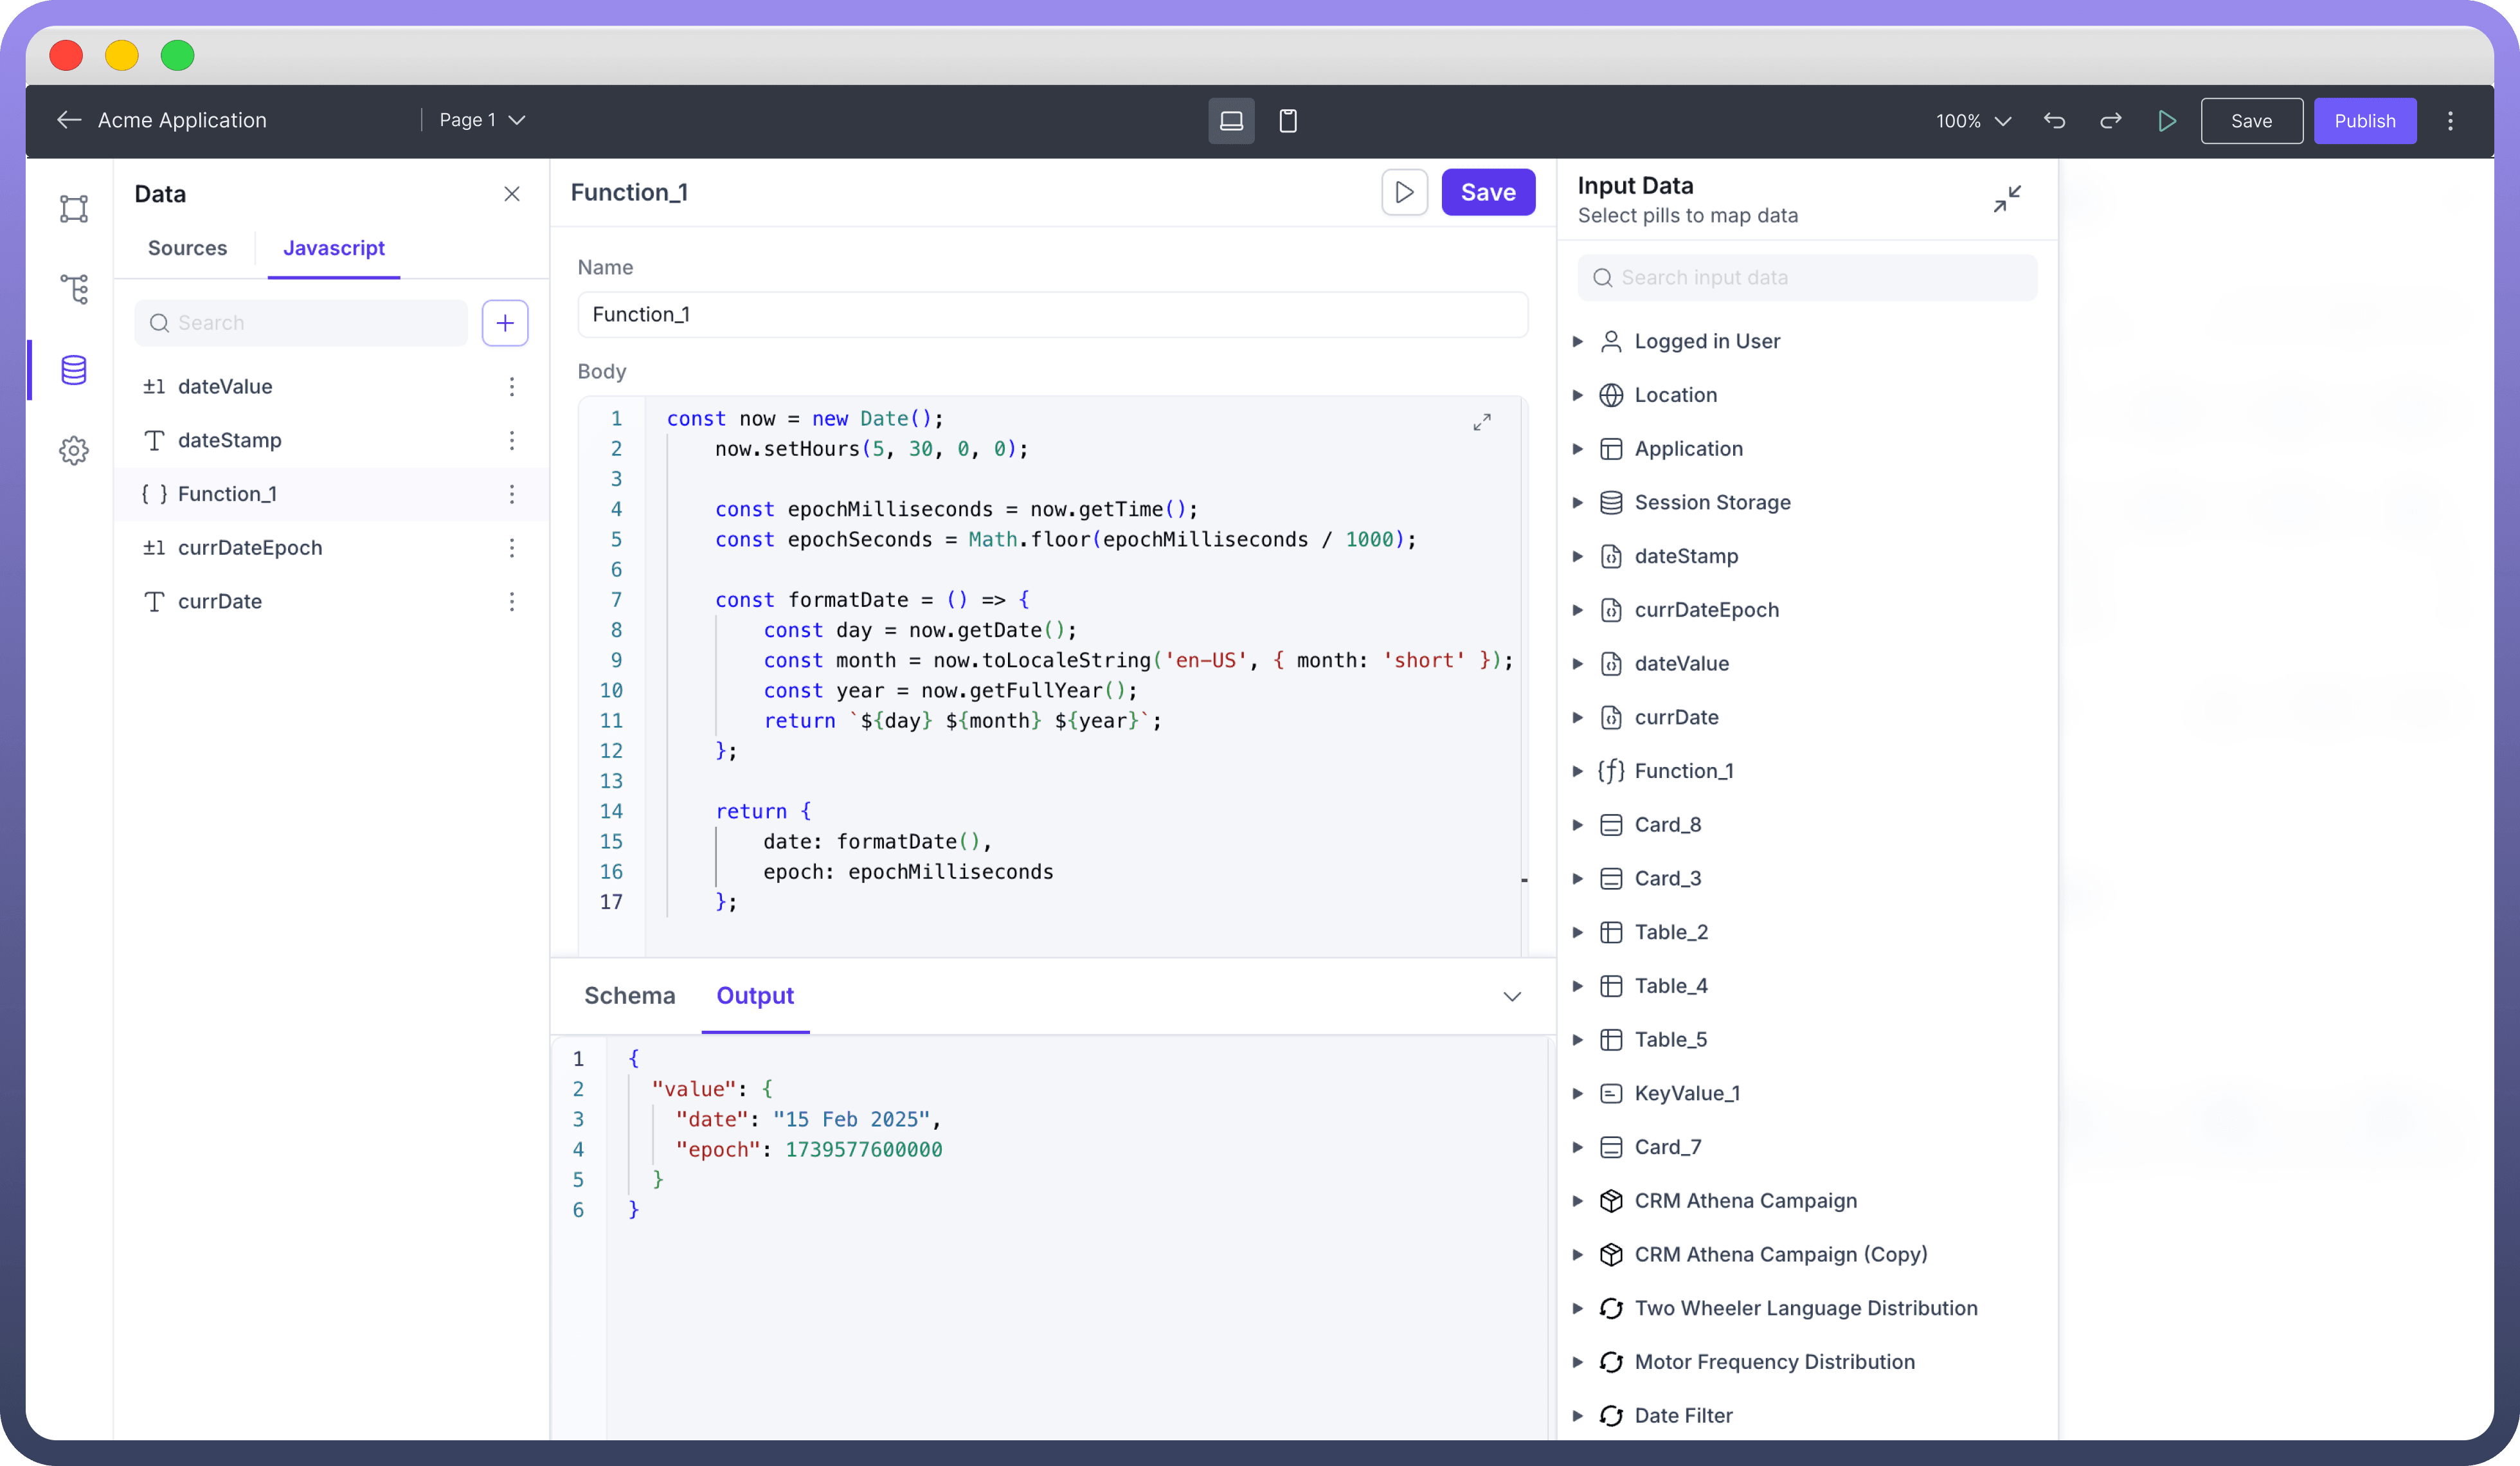Run Function_1 with the play button
Screen dimensions: 2520x1466
click(x=1404, y=192)
